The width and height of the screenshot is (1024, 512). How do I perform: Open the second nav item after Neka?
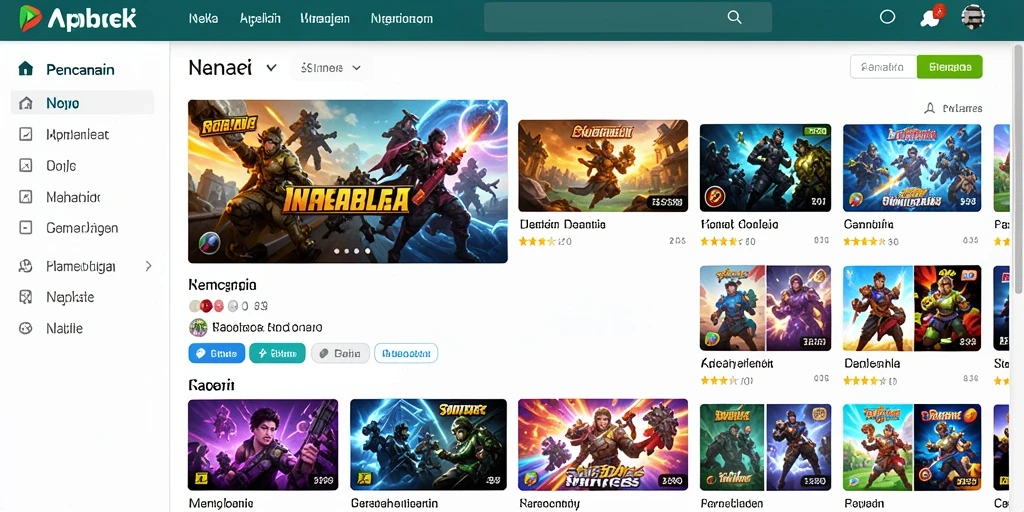point(260,18)
